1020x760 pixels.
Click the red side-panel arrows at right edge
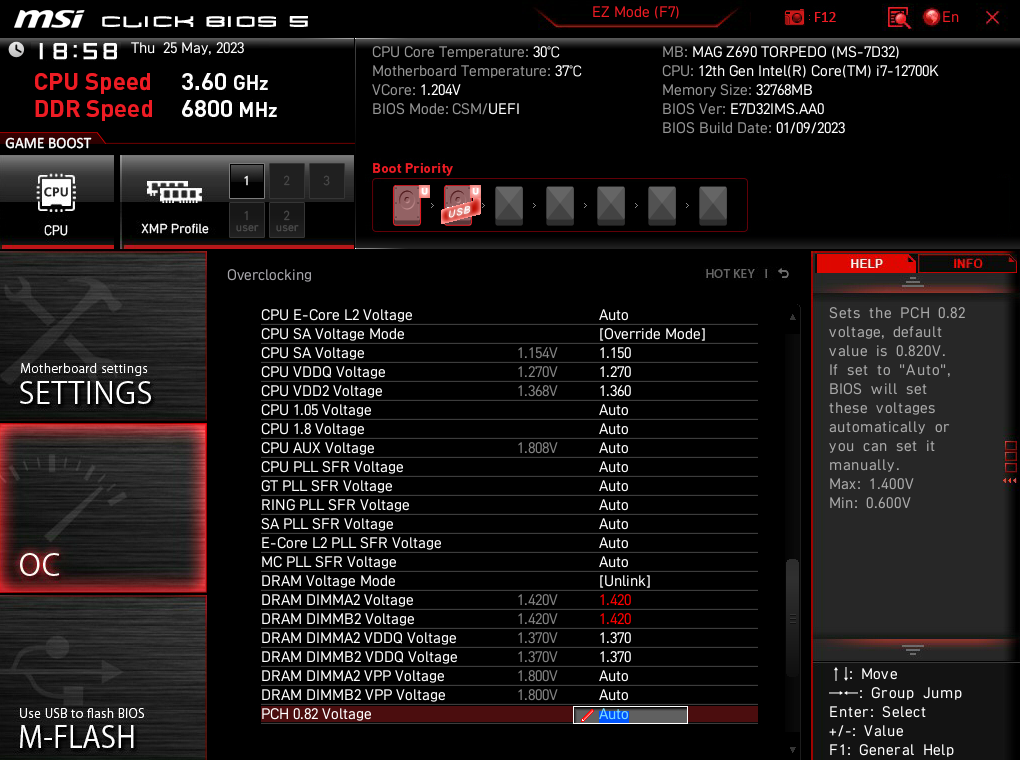[x=1010, y=481]
